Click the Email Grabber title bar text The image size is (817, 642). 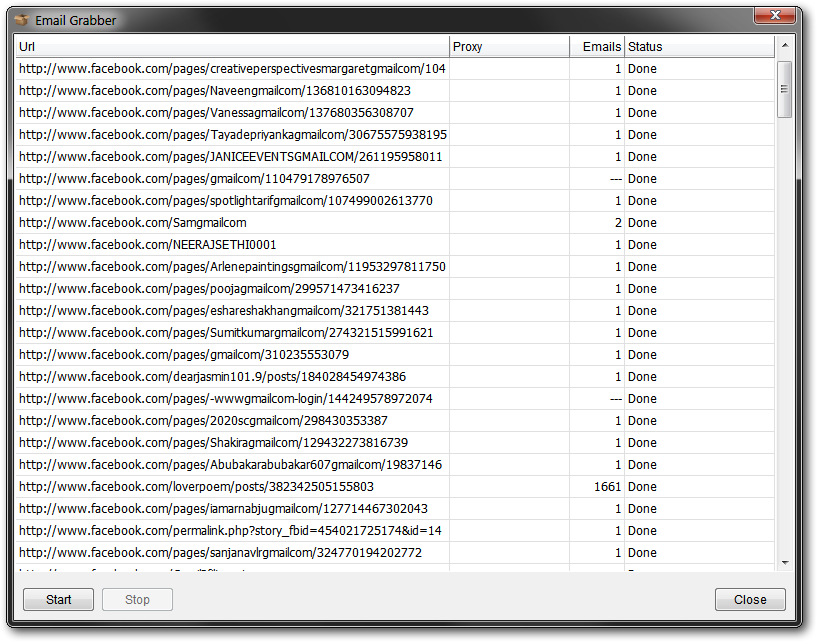(x=76, y=20)
